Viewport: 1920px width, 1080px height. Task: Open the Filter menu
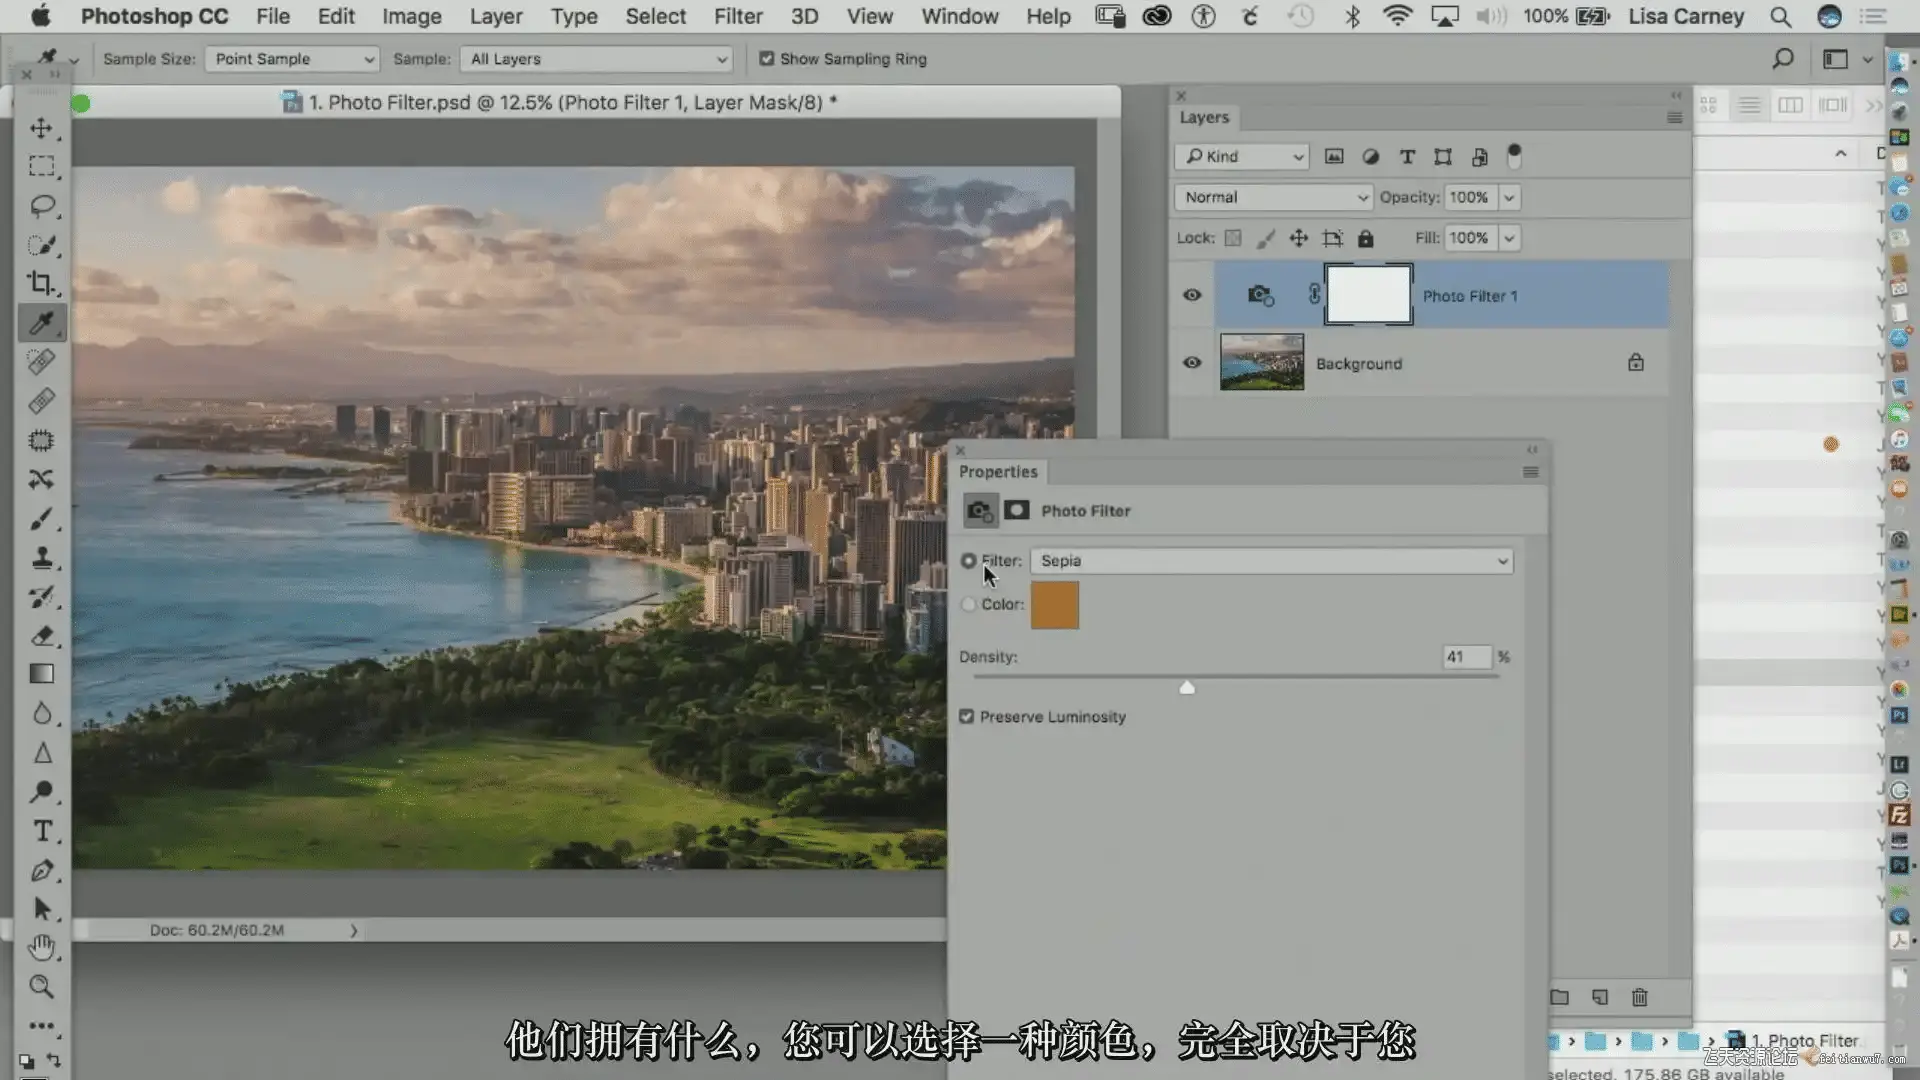pyautogui.click(x=737, y=16)
